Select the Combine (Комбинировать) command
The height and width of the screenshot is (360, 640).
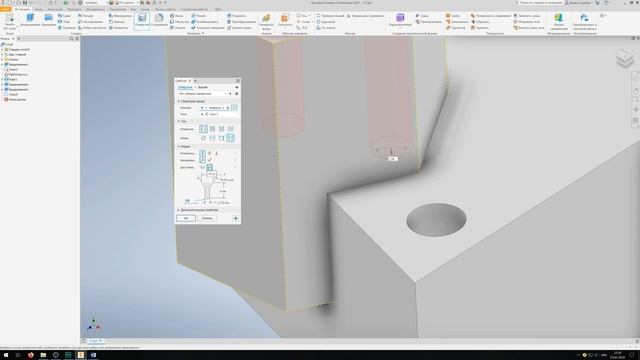point(205,22)
